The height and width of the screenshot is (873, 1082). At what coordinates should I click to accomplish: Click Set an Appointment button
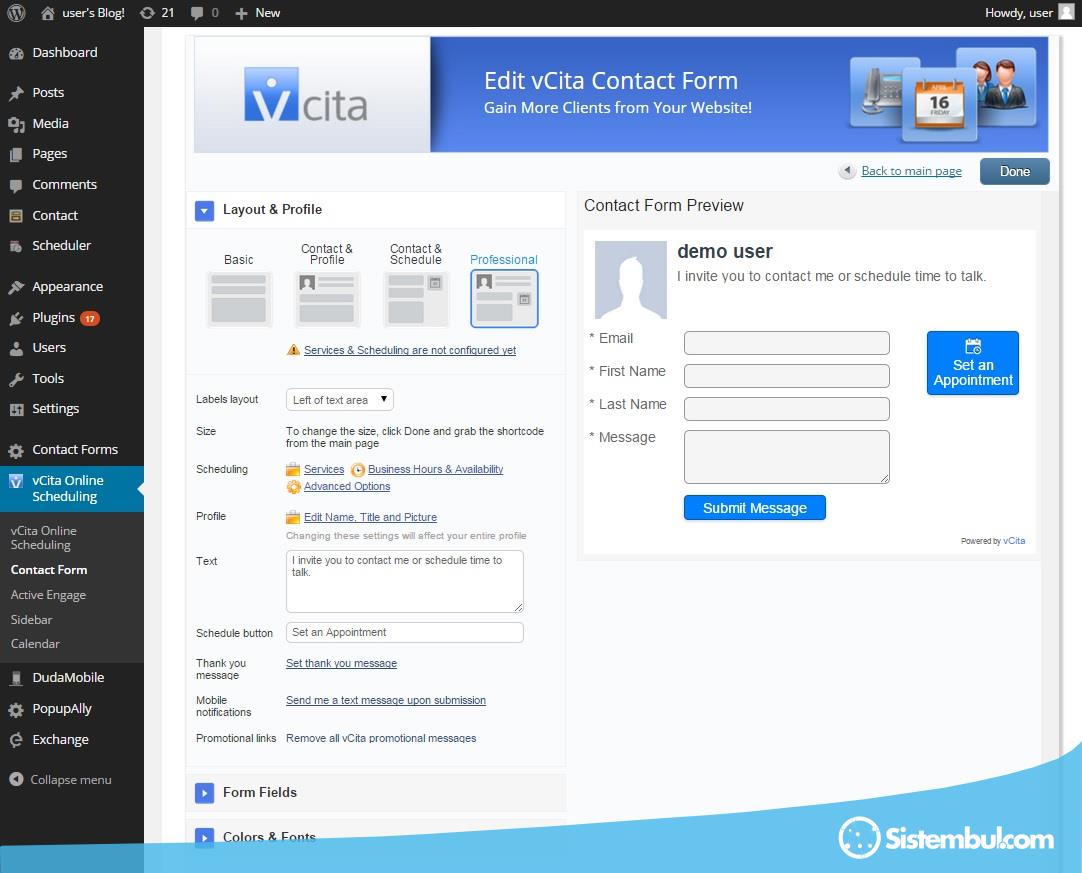[x=972, y=363]
